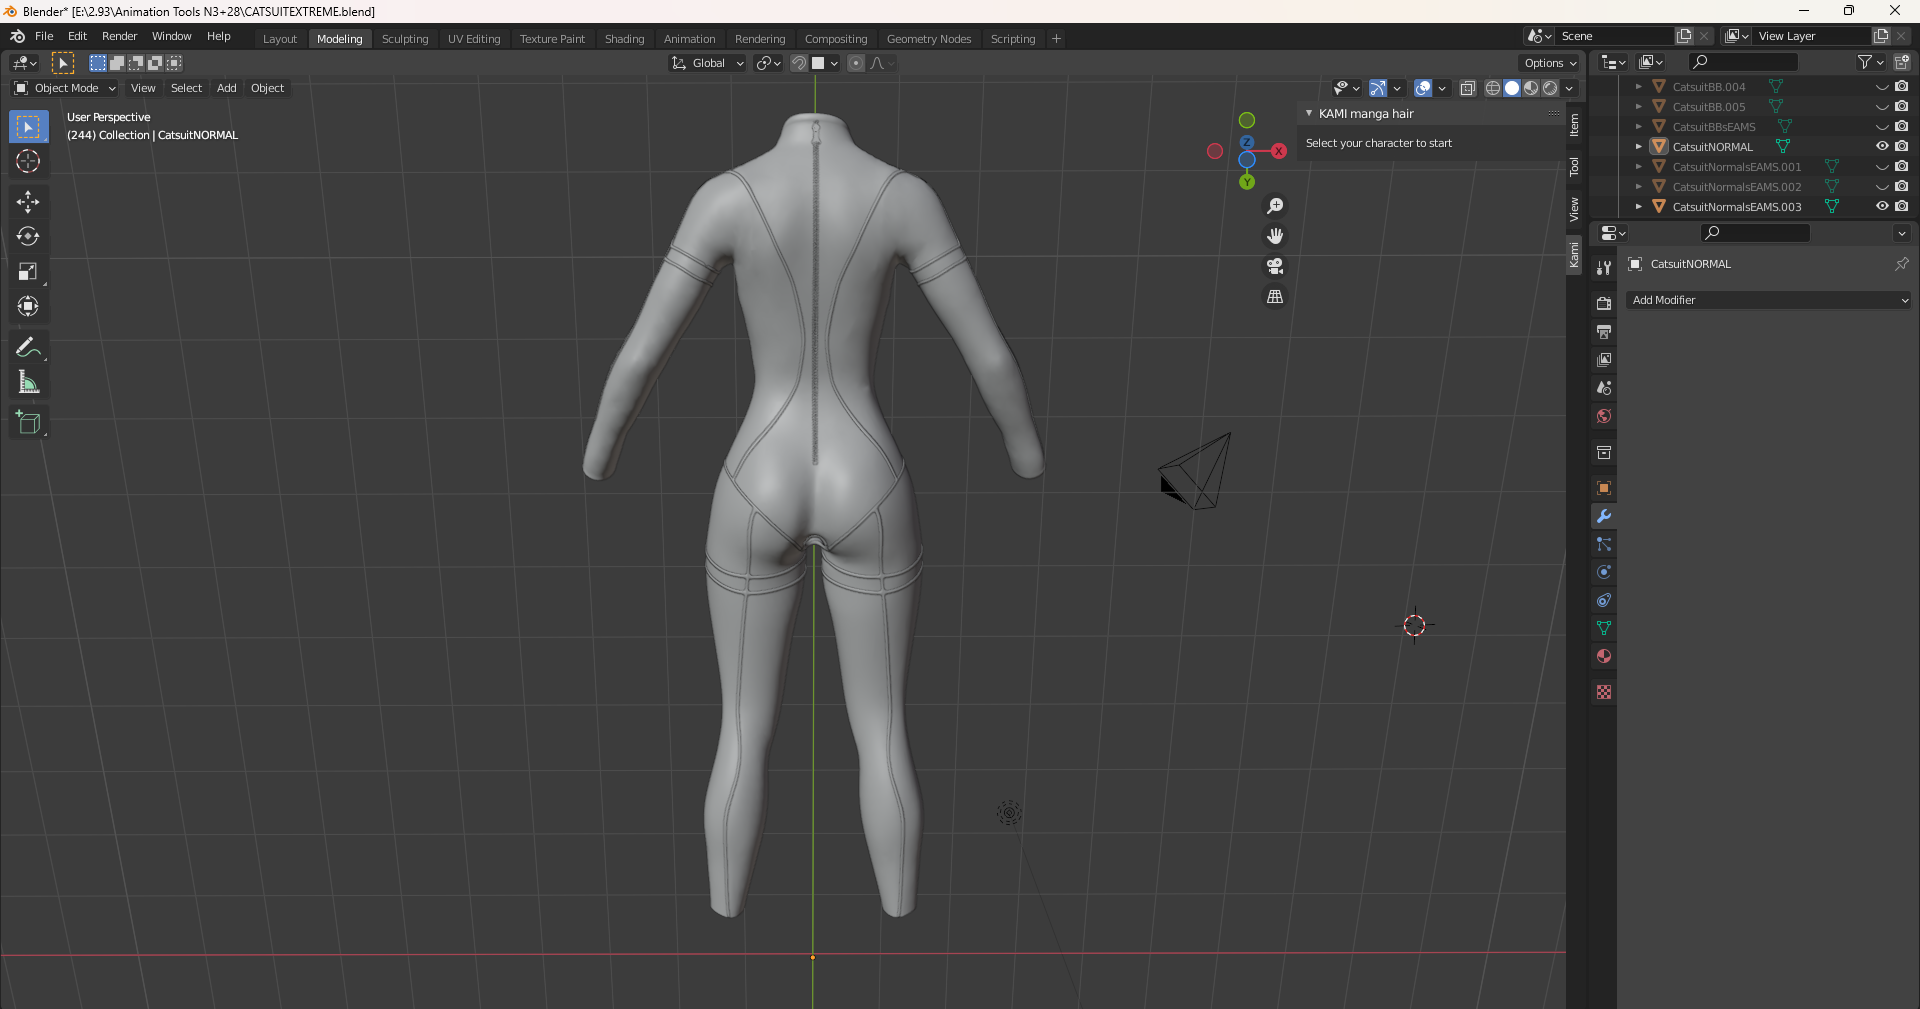Hide CatsuitNORMAL with its eye icon
The width and height of the screenshot is (1920, 1009).
click(1882, 147)
